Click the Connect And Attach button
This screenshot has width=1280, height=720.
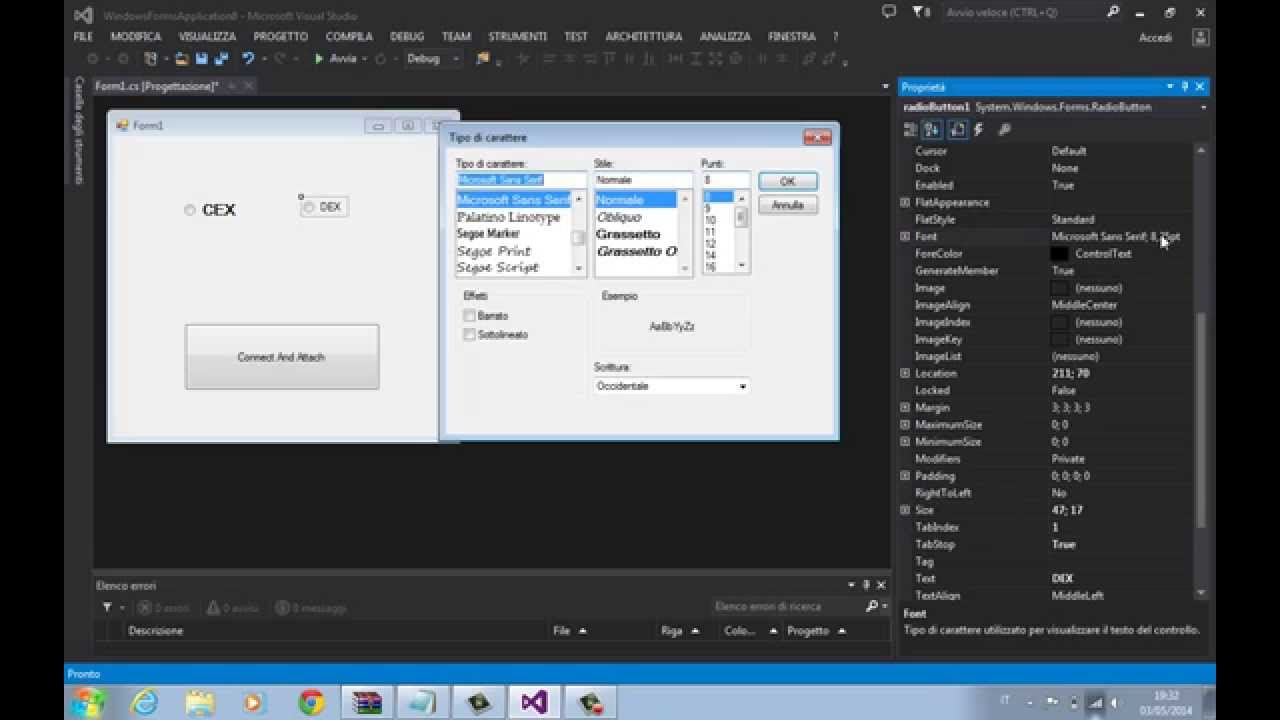pyautogui.click(x=282, y=357)
